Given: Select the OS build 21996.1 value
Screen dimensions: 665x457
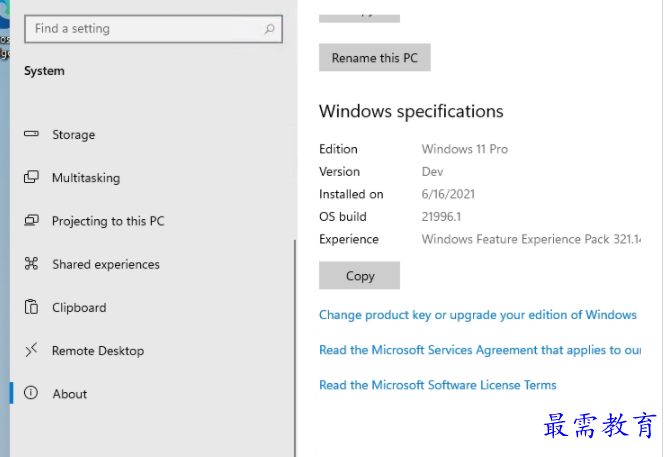Looking at the screenshot, I should coord(441,217).
